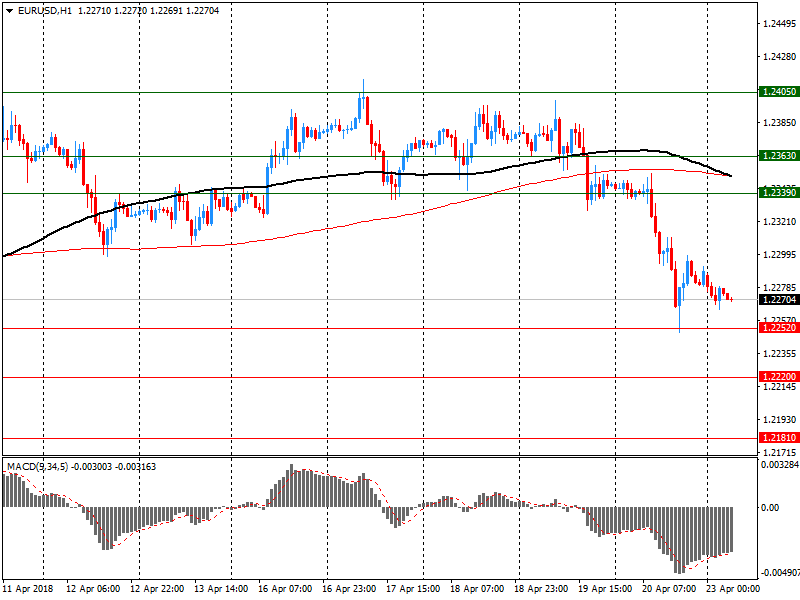Screen dimensions: 800x600
Task: Click the MACD(5,34,5) indicator label
Action: click(36, 467)
